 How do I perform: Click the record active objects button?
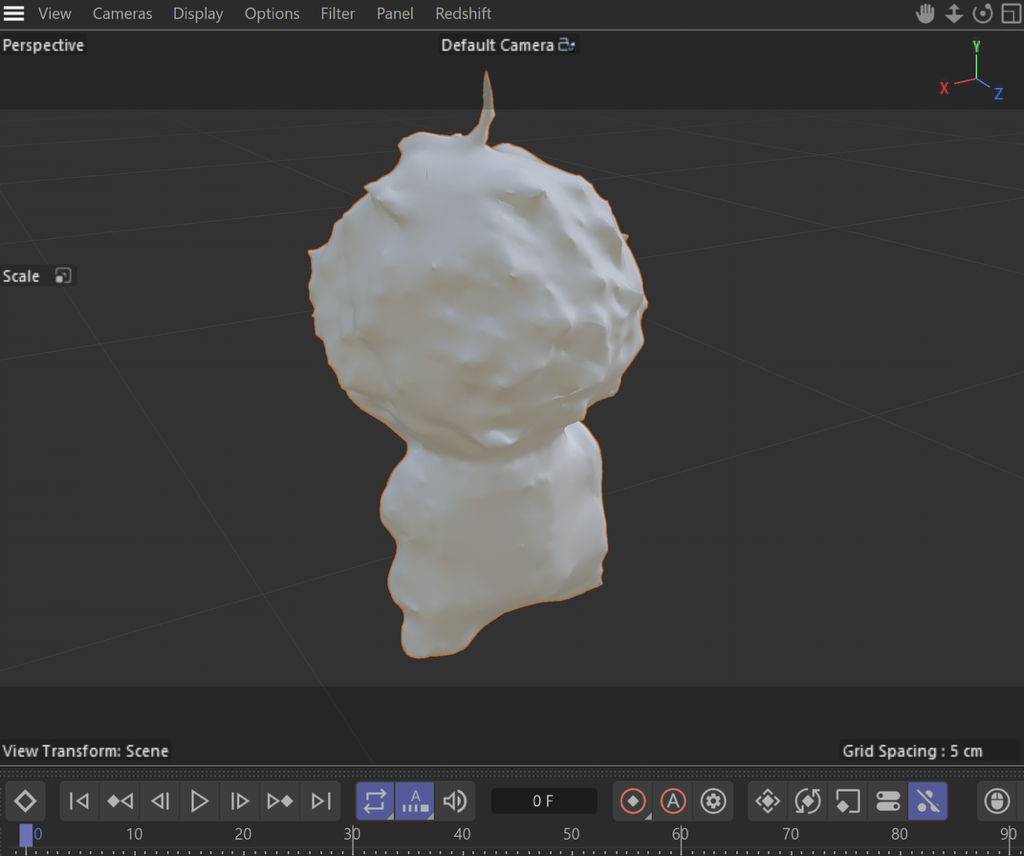pos(633,801)
